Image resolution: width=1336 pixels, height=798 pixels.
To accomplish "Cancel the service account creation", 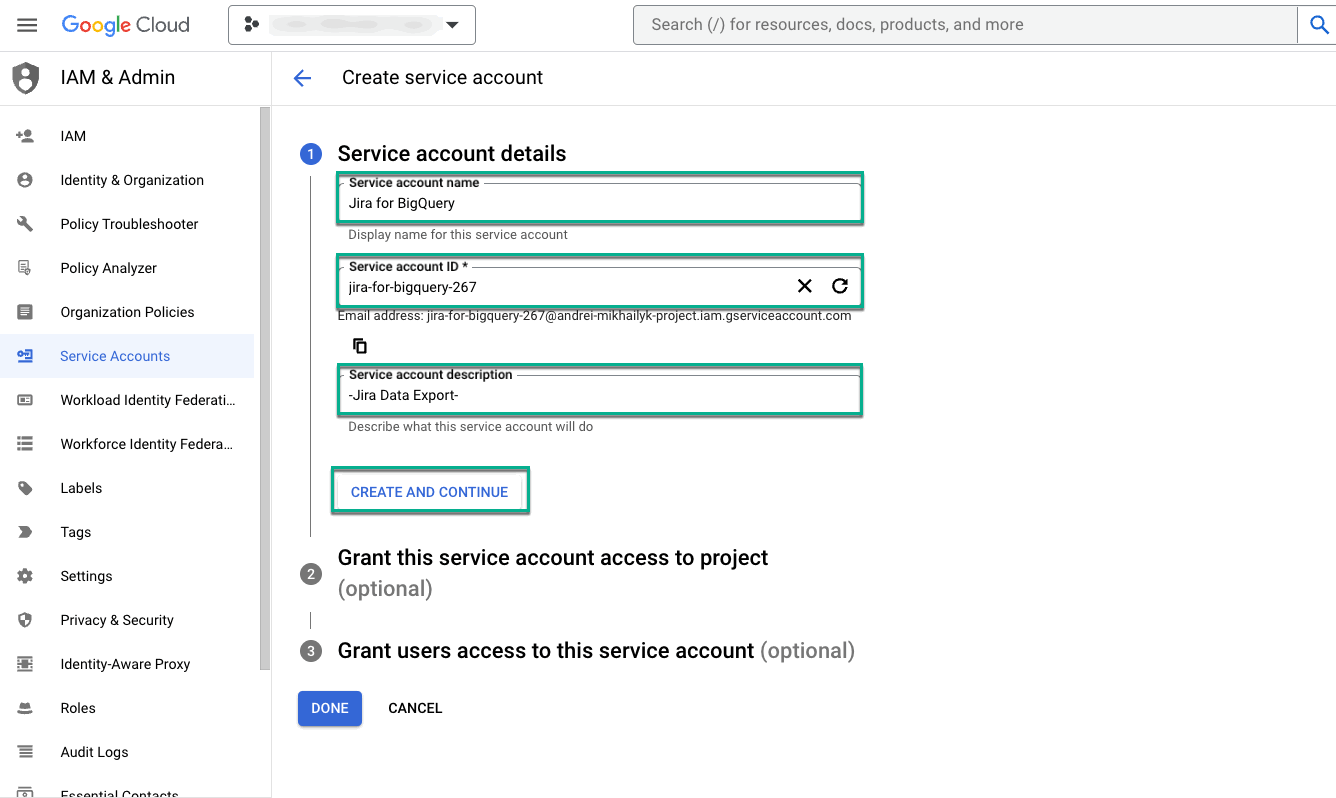I will pos(415,708).
